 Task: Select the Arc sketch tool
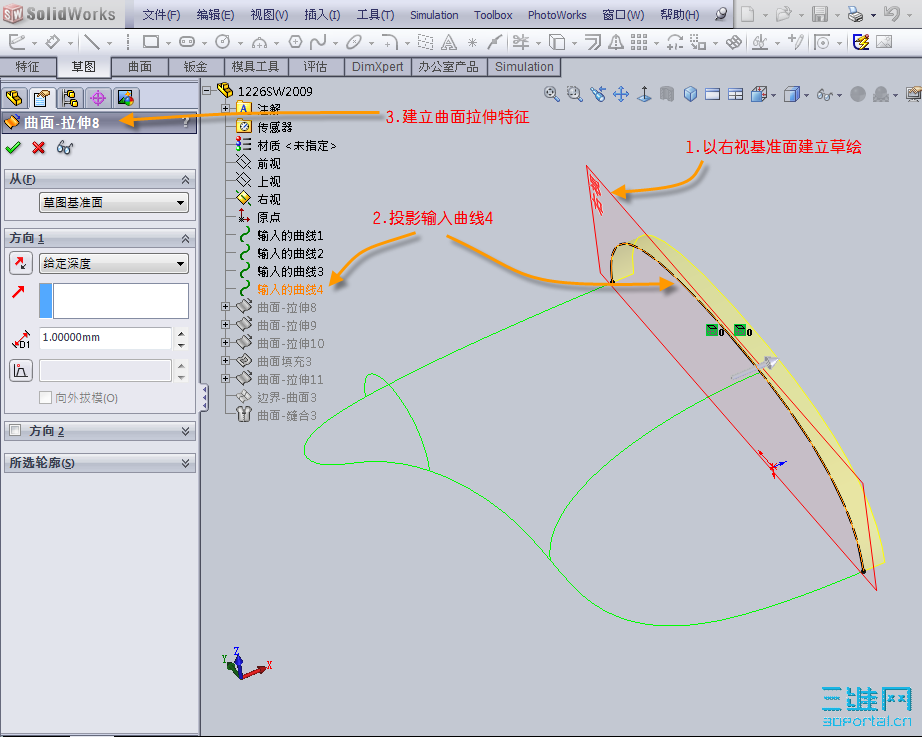click(259, 42)
